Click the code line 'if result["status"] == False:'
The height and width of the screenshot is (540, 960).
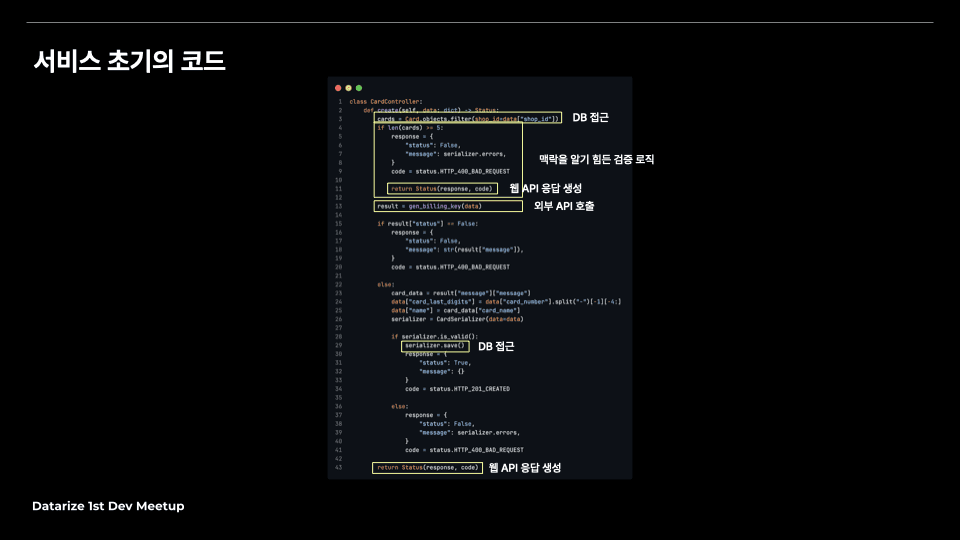pos(427,223)
